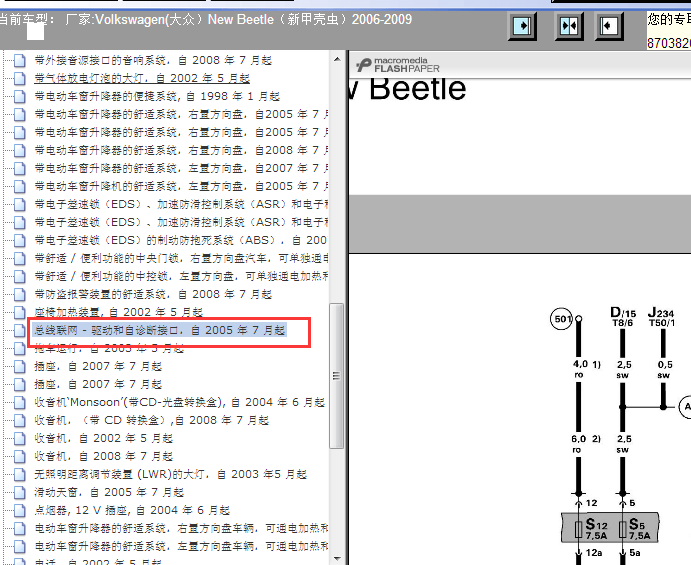Screen dimensions: 691x565
Task: Open 无照明距离调节装置 (LWR)的大灯, 自 2003 年5 月起
Action: click(x=171, y=475)
